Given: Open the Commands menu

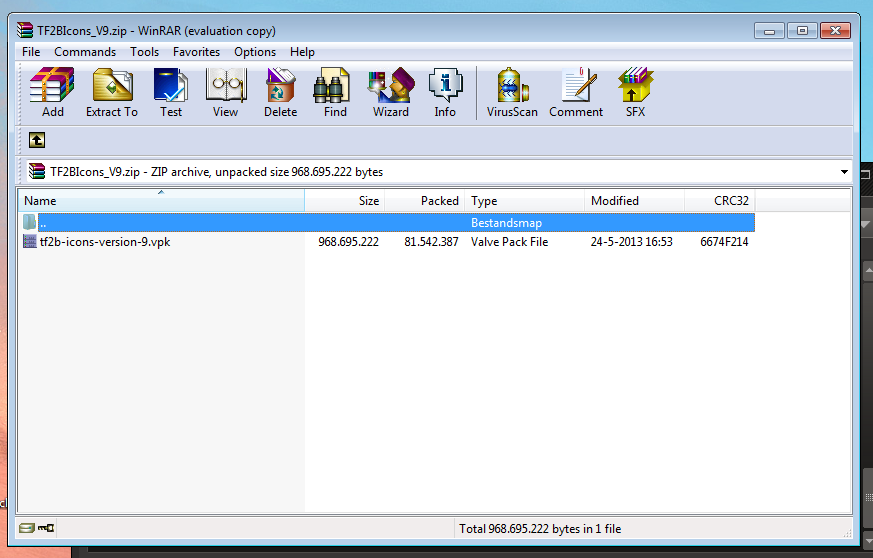Looking at the screenshot, I should 85,52.
